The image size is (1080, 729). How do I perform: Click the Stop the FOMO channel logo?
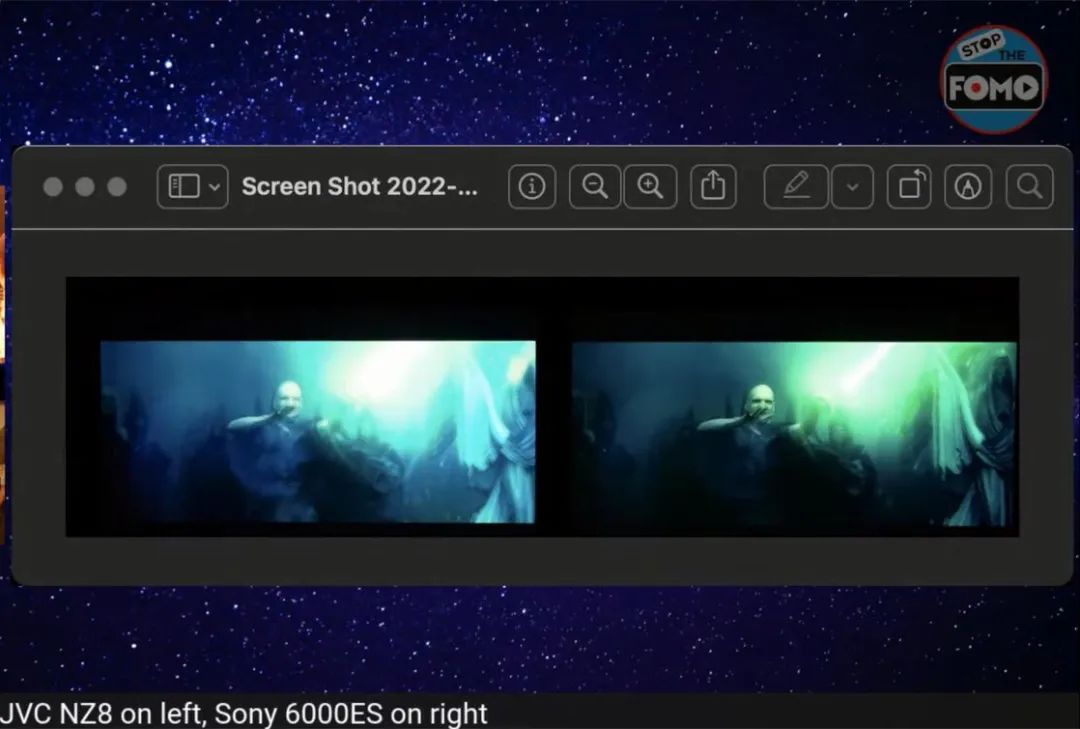(x=994, y=79)
